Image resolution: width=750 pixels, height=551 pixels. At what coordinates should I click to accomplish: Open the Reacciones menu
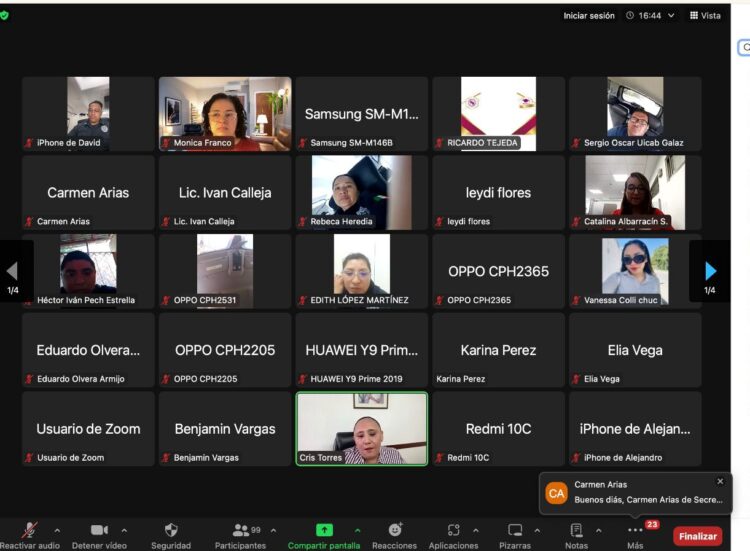tap(395, 530)
